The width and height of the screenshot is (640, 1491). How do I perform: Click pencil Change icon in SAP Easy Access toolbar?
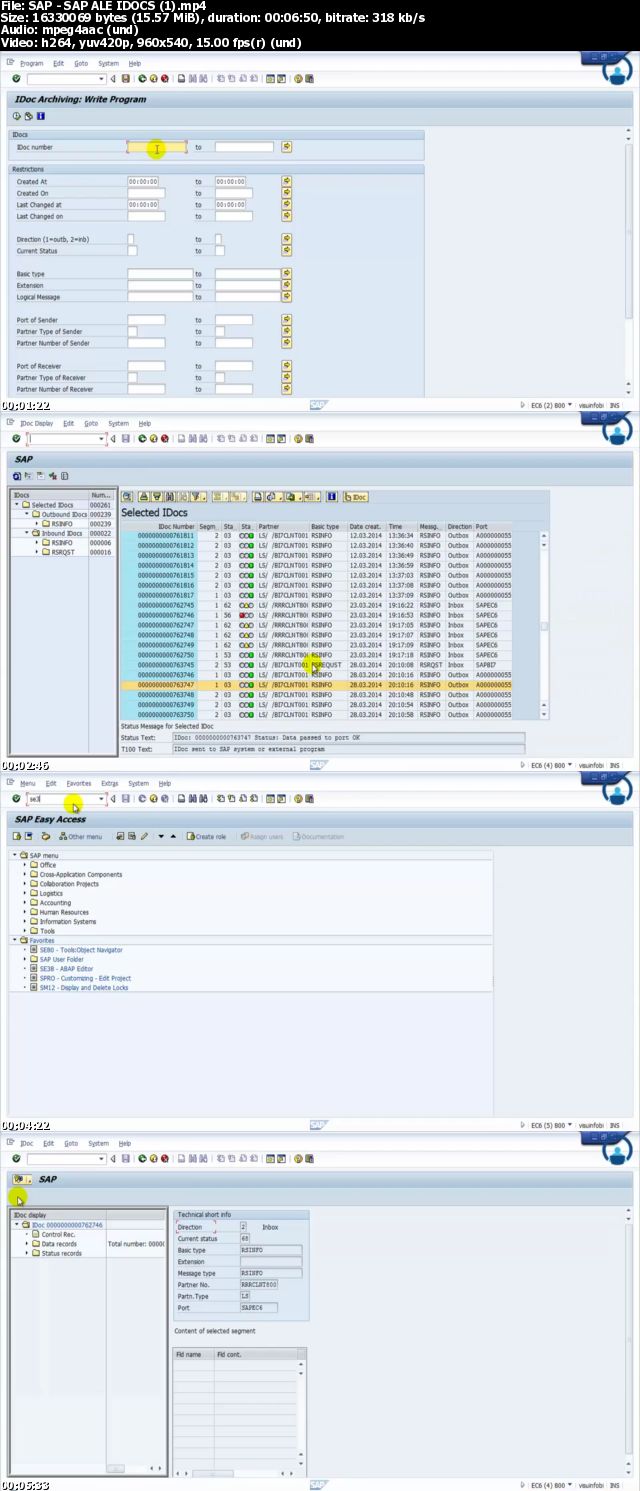tap(144, 836)
